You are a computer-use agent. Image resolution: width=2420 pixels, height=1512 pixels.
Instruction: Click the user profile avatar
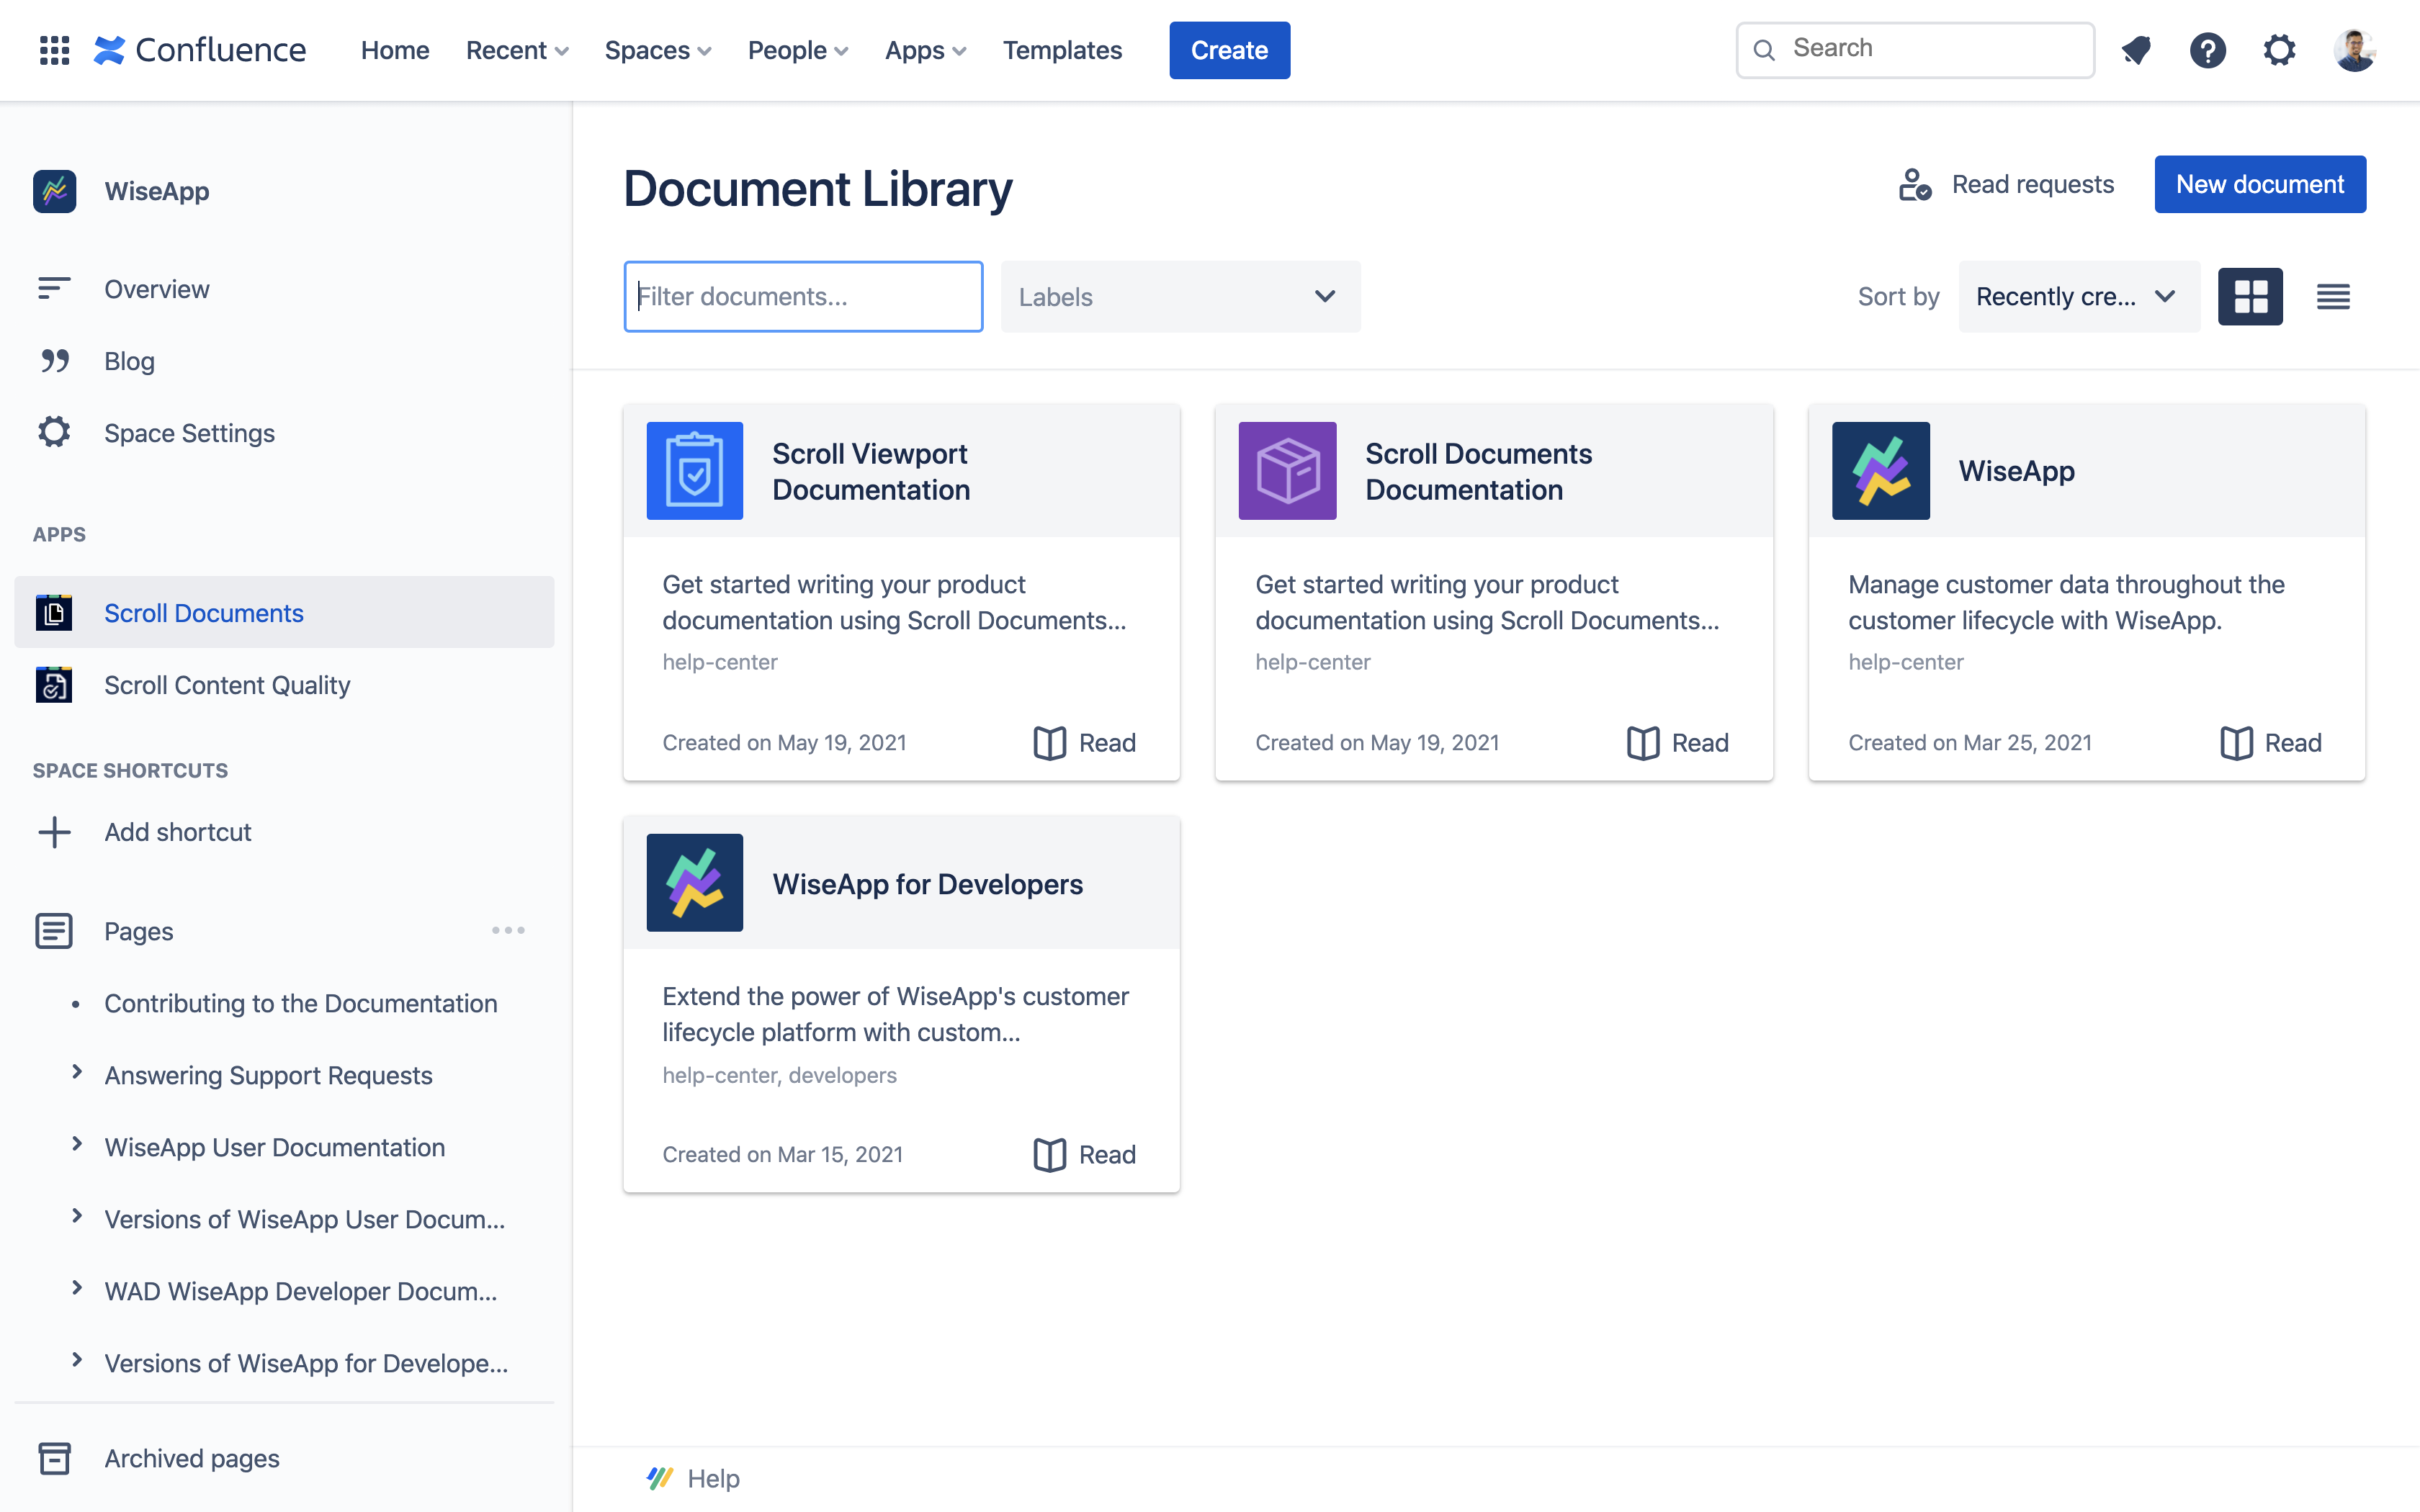(x=2354, y=50)
